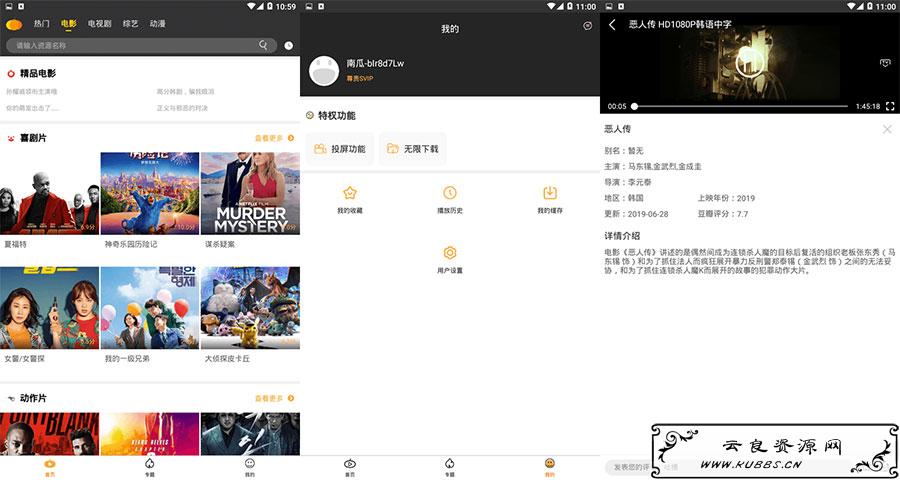Click the 主演：马东锡,金武烈,金成圭 line
The image size is (900, 480).
point(653,167)
